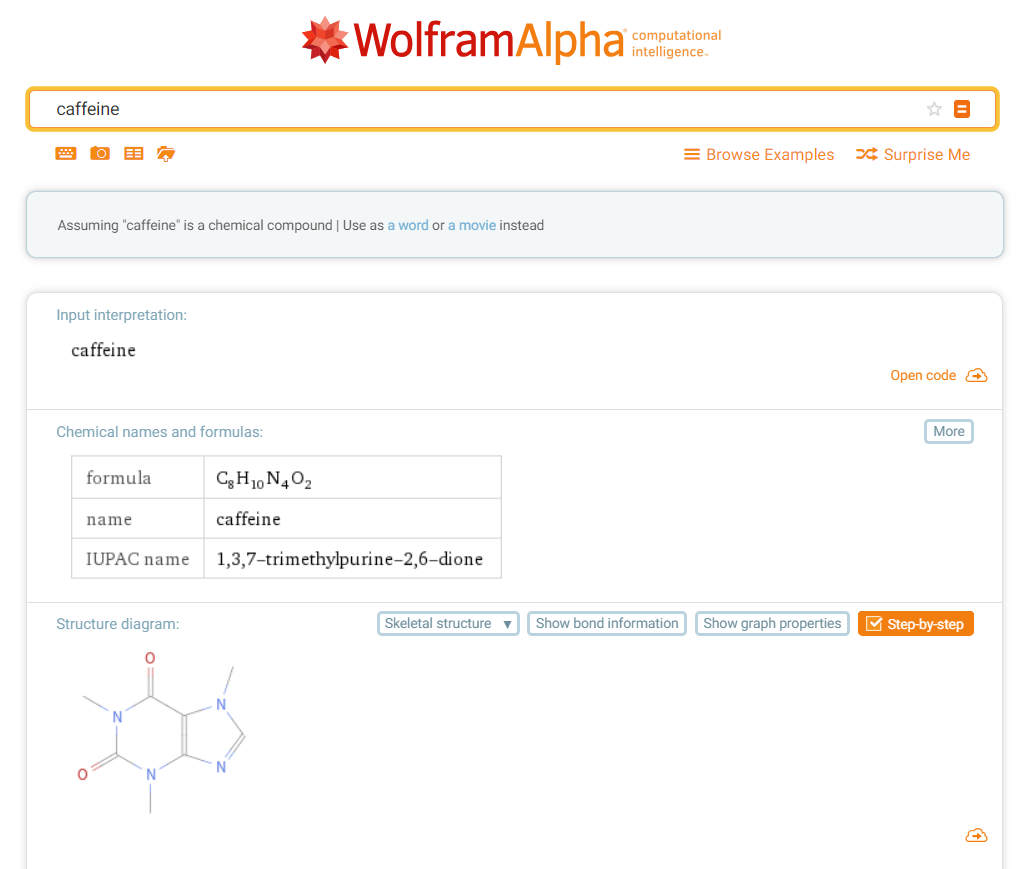The width and height of the screenshot is (1026, 869).
Task: Click the cloud icon below structure diagram
Action: 976,836
